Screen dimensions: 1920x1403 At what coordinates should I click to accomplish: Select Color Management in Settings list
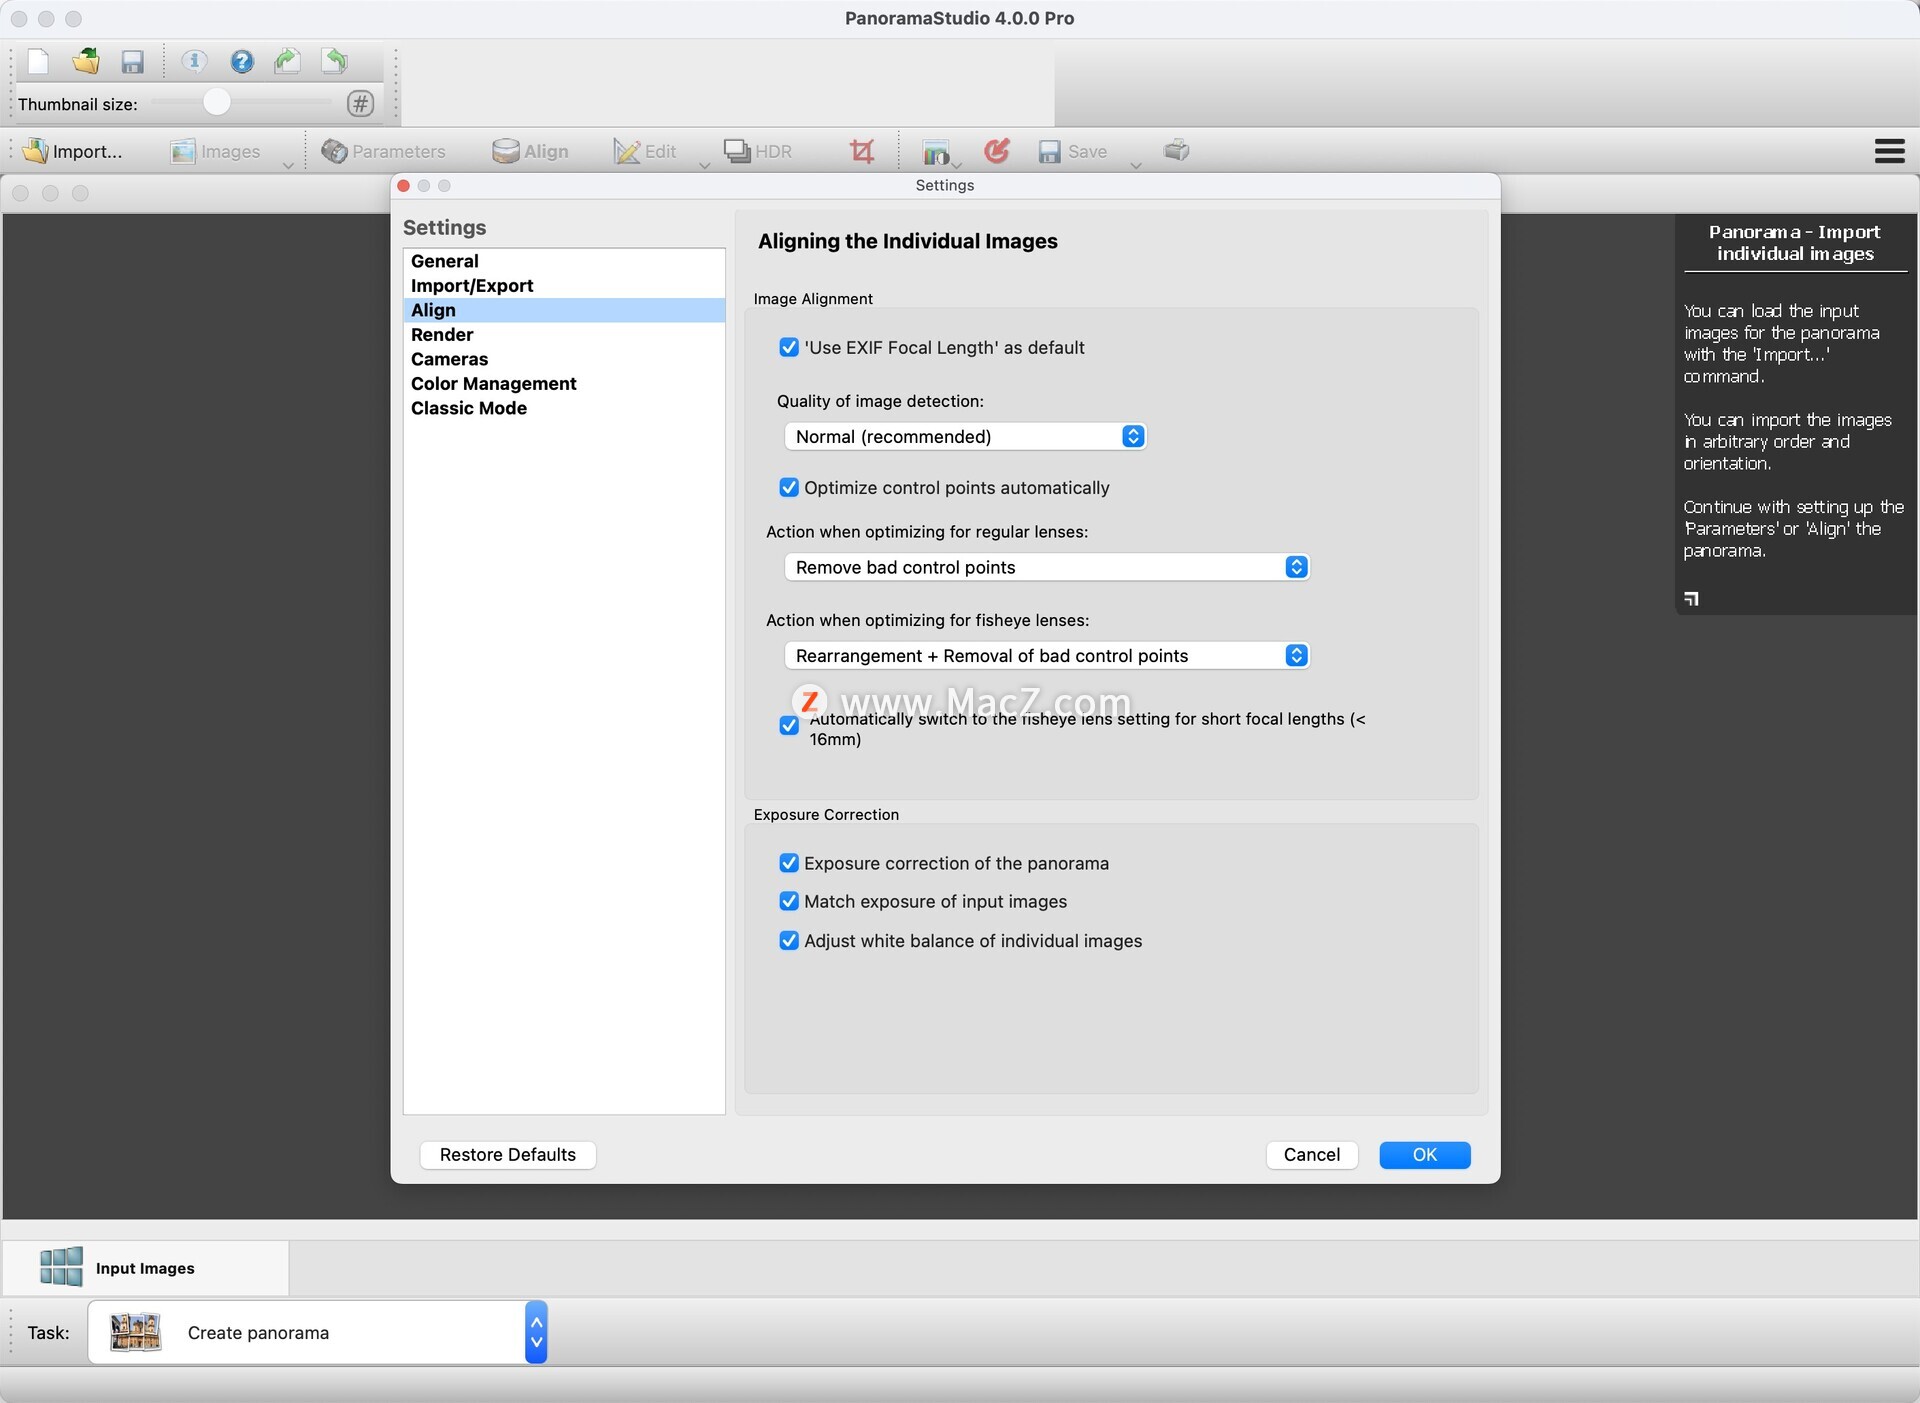[x=564, y=384]
